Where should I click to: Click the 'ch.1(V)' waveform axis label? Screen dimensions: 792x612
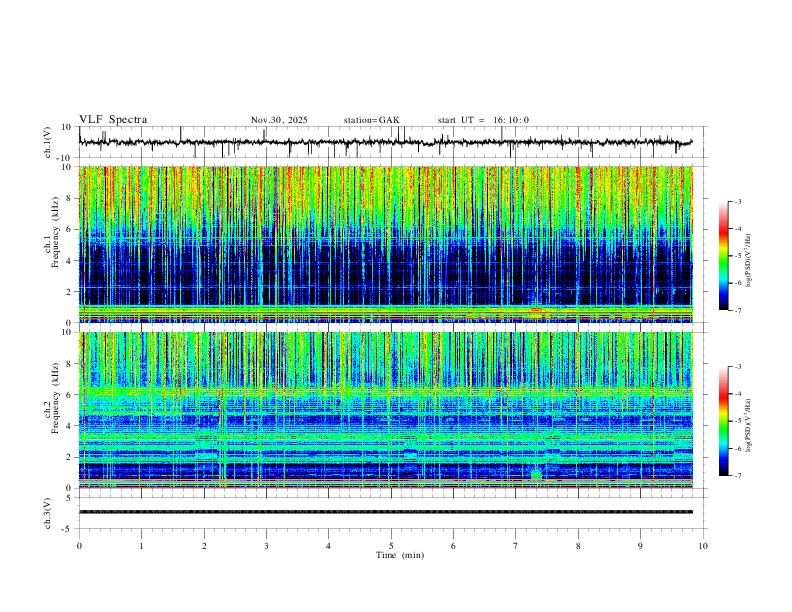(48, 142)
